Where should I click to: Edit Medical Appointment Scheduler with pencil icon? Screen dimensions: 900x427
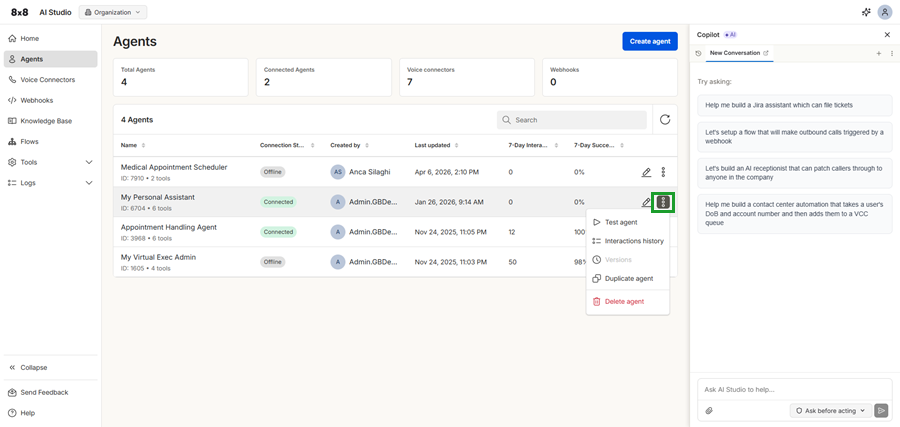[646, 172]
